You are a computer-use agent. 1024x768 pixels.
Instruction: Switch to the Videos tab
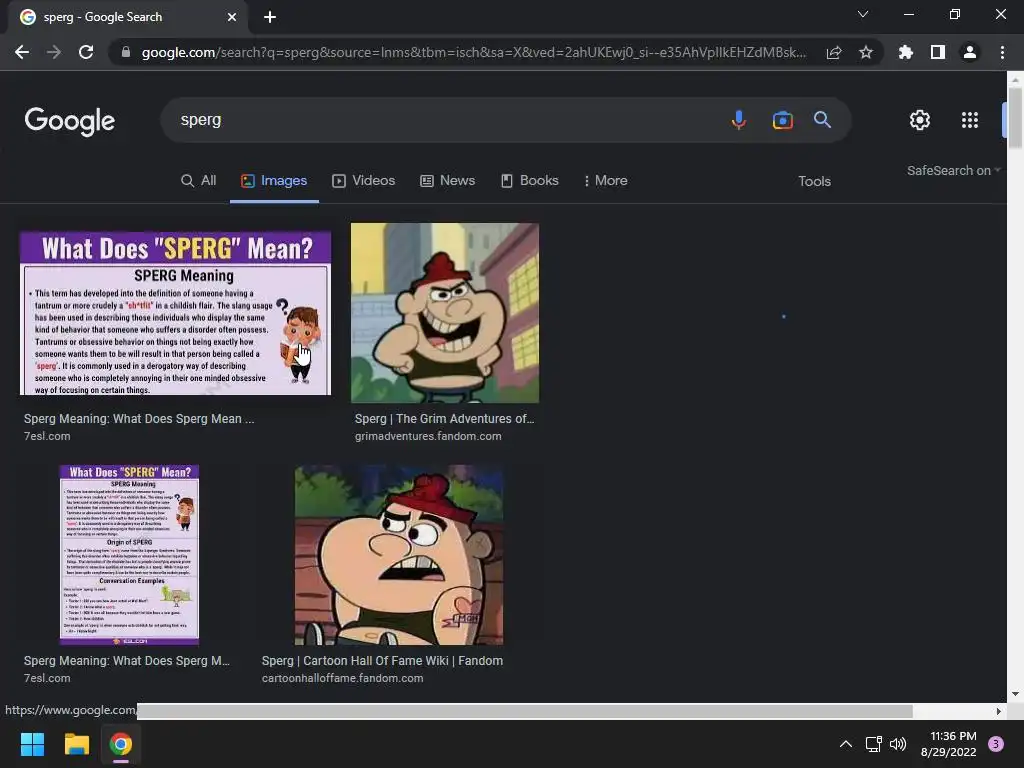(x=364, y=181)
